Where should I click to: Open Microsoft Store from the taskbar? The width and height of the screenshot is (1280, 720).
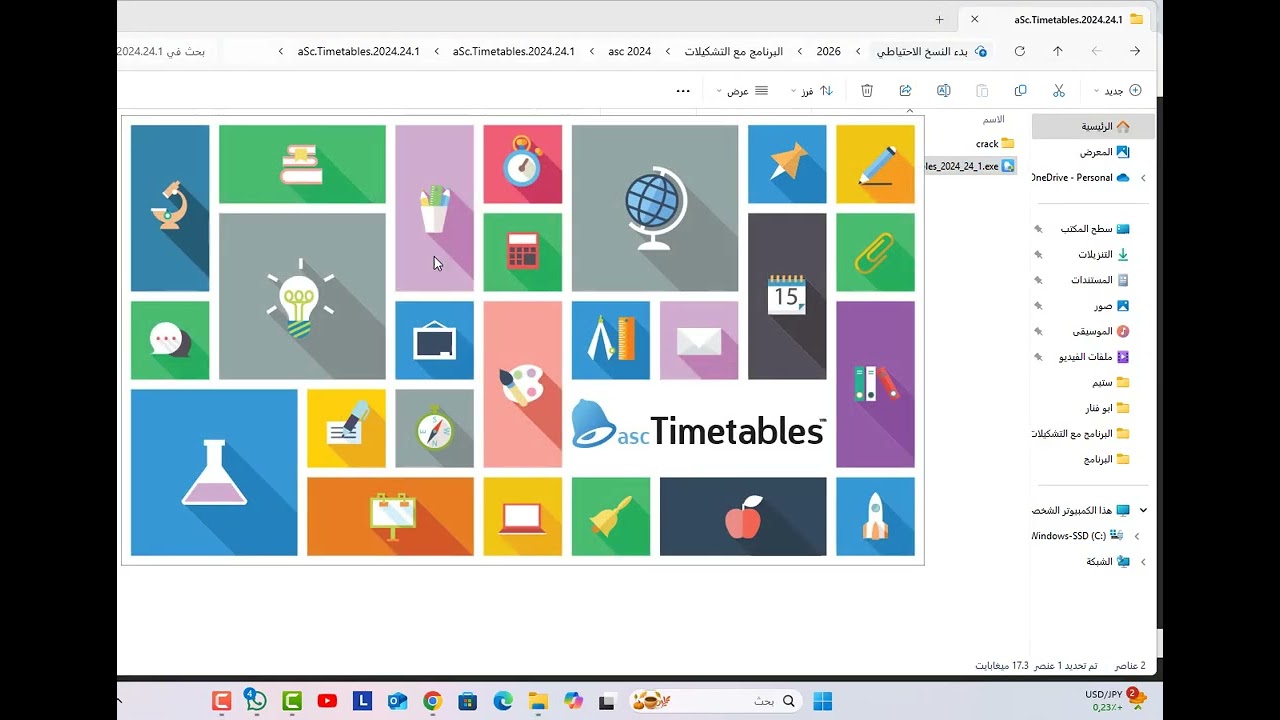(467, 701)
